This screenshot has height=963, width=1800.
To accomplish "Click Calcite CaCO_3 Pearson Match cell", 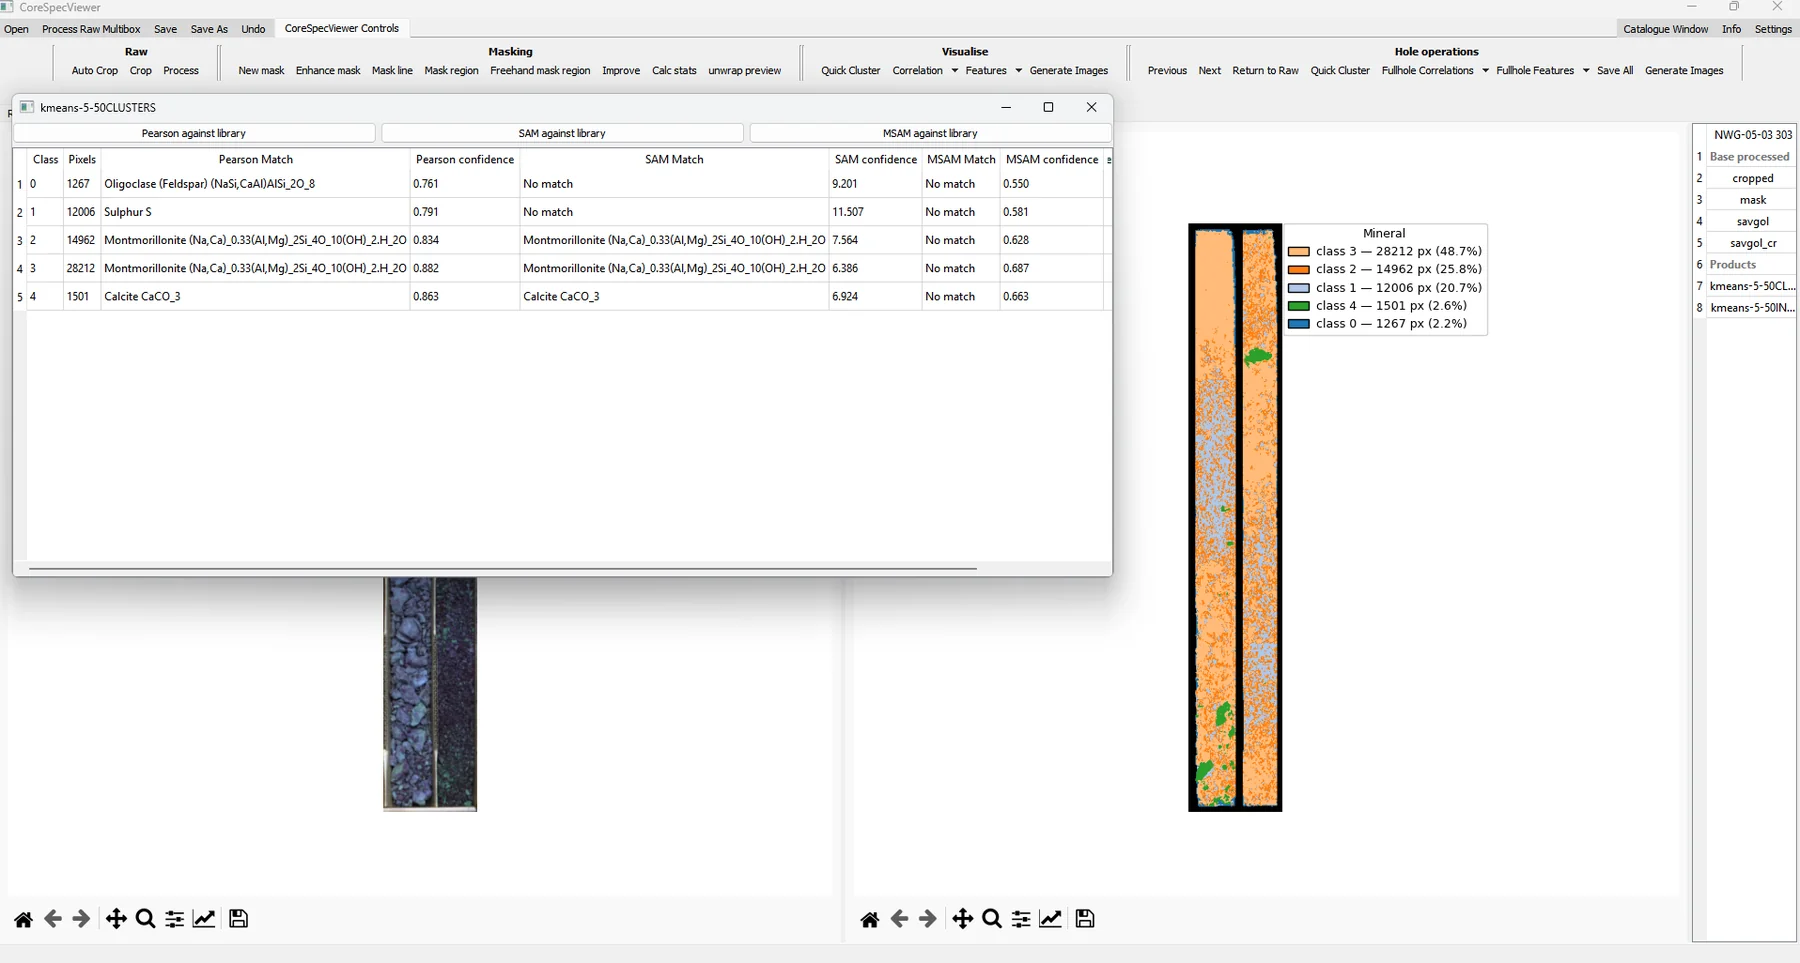I will 255,296.
